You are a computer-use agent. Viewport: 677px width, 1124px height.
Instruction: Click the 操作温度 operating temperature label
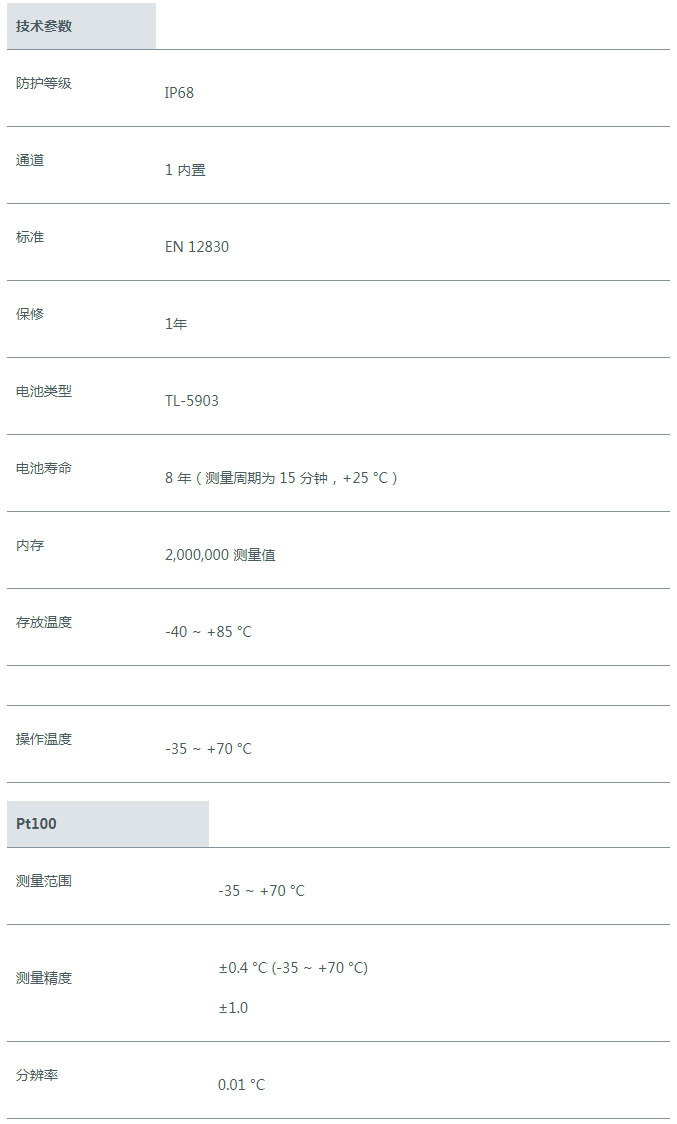pyautogui.click(x=44, y=739)
